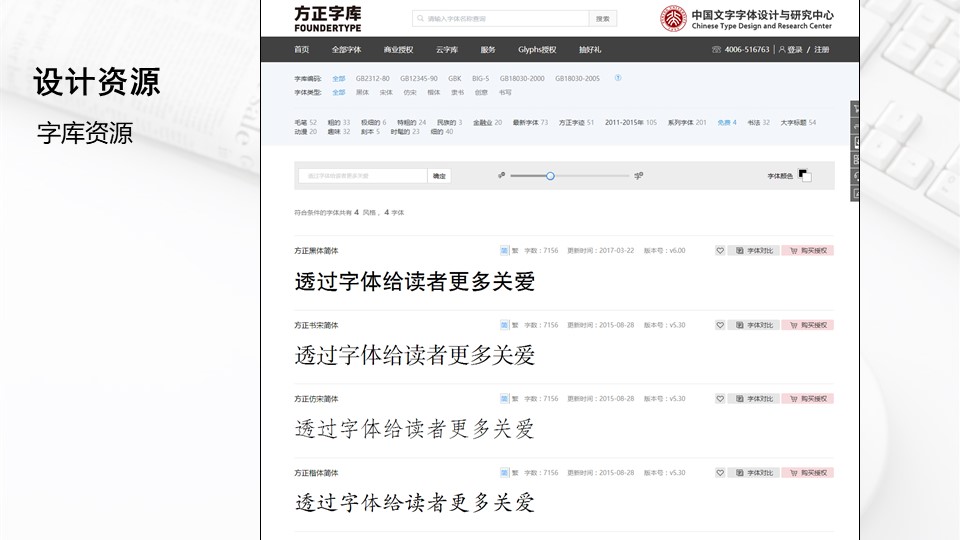Open the FounderType 方正字库 logo
Screen dimensions: 960x540
[328, 18]
